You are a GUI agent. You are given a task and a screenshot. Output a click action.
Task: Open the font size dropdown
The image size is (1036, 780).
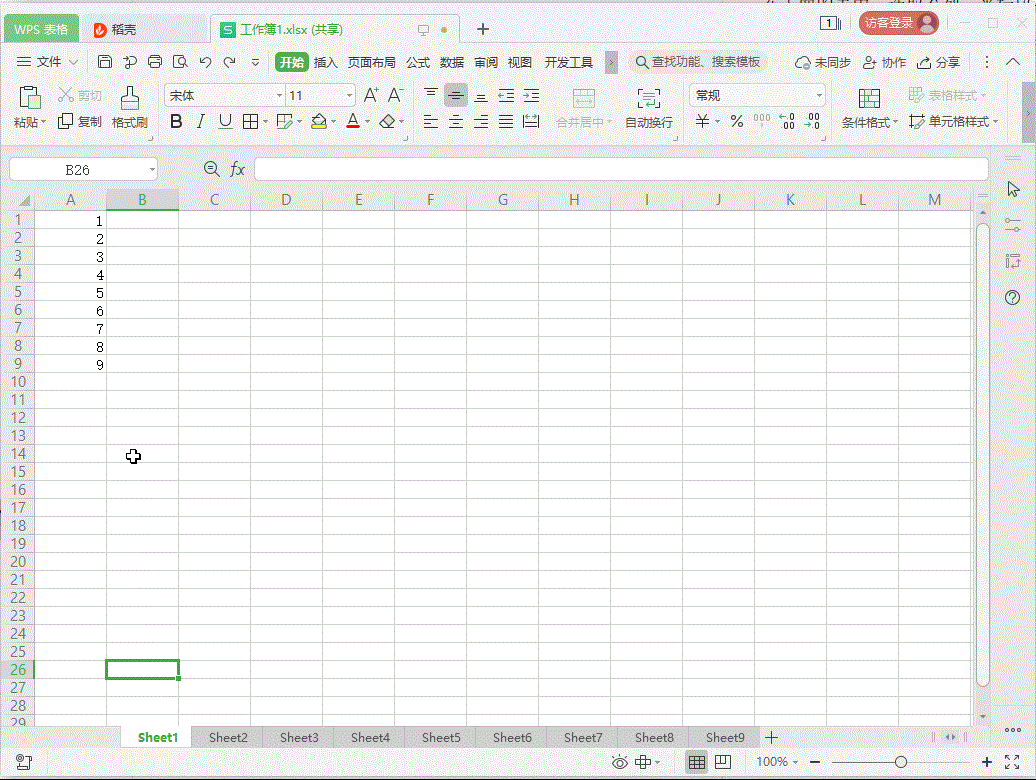350,96
